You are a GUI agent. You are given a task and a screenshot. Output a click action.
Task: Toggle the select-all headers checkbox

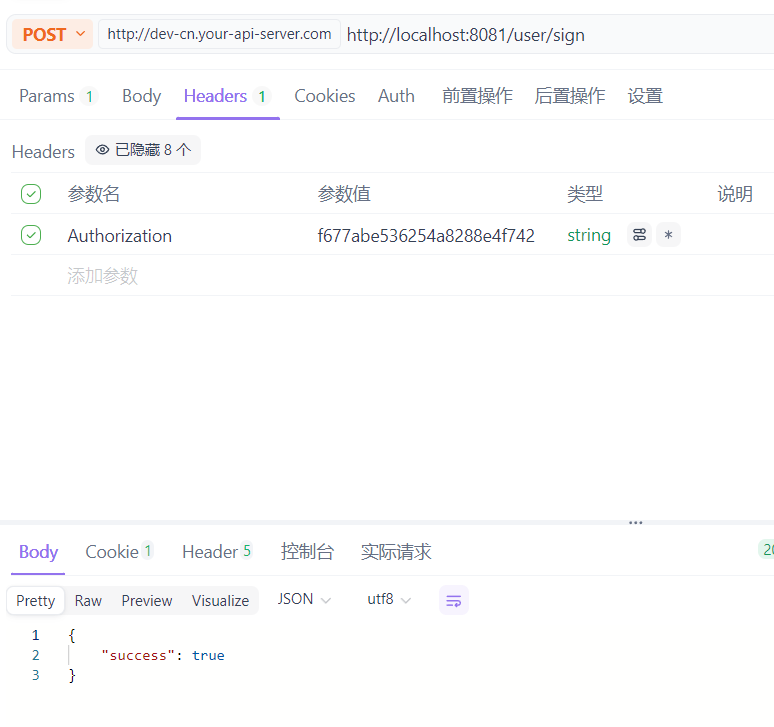pos(31,194)
